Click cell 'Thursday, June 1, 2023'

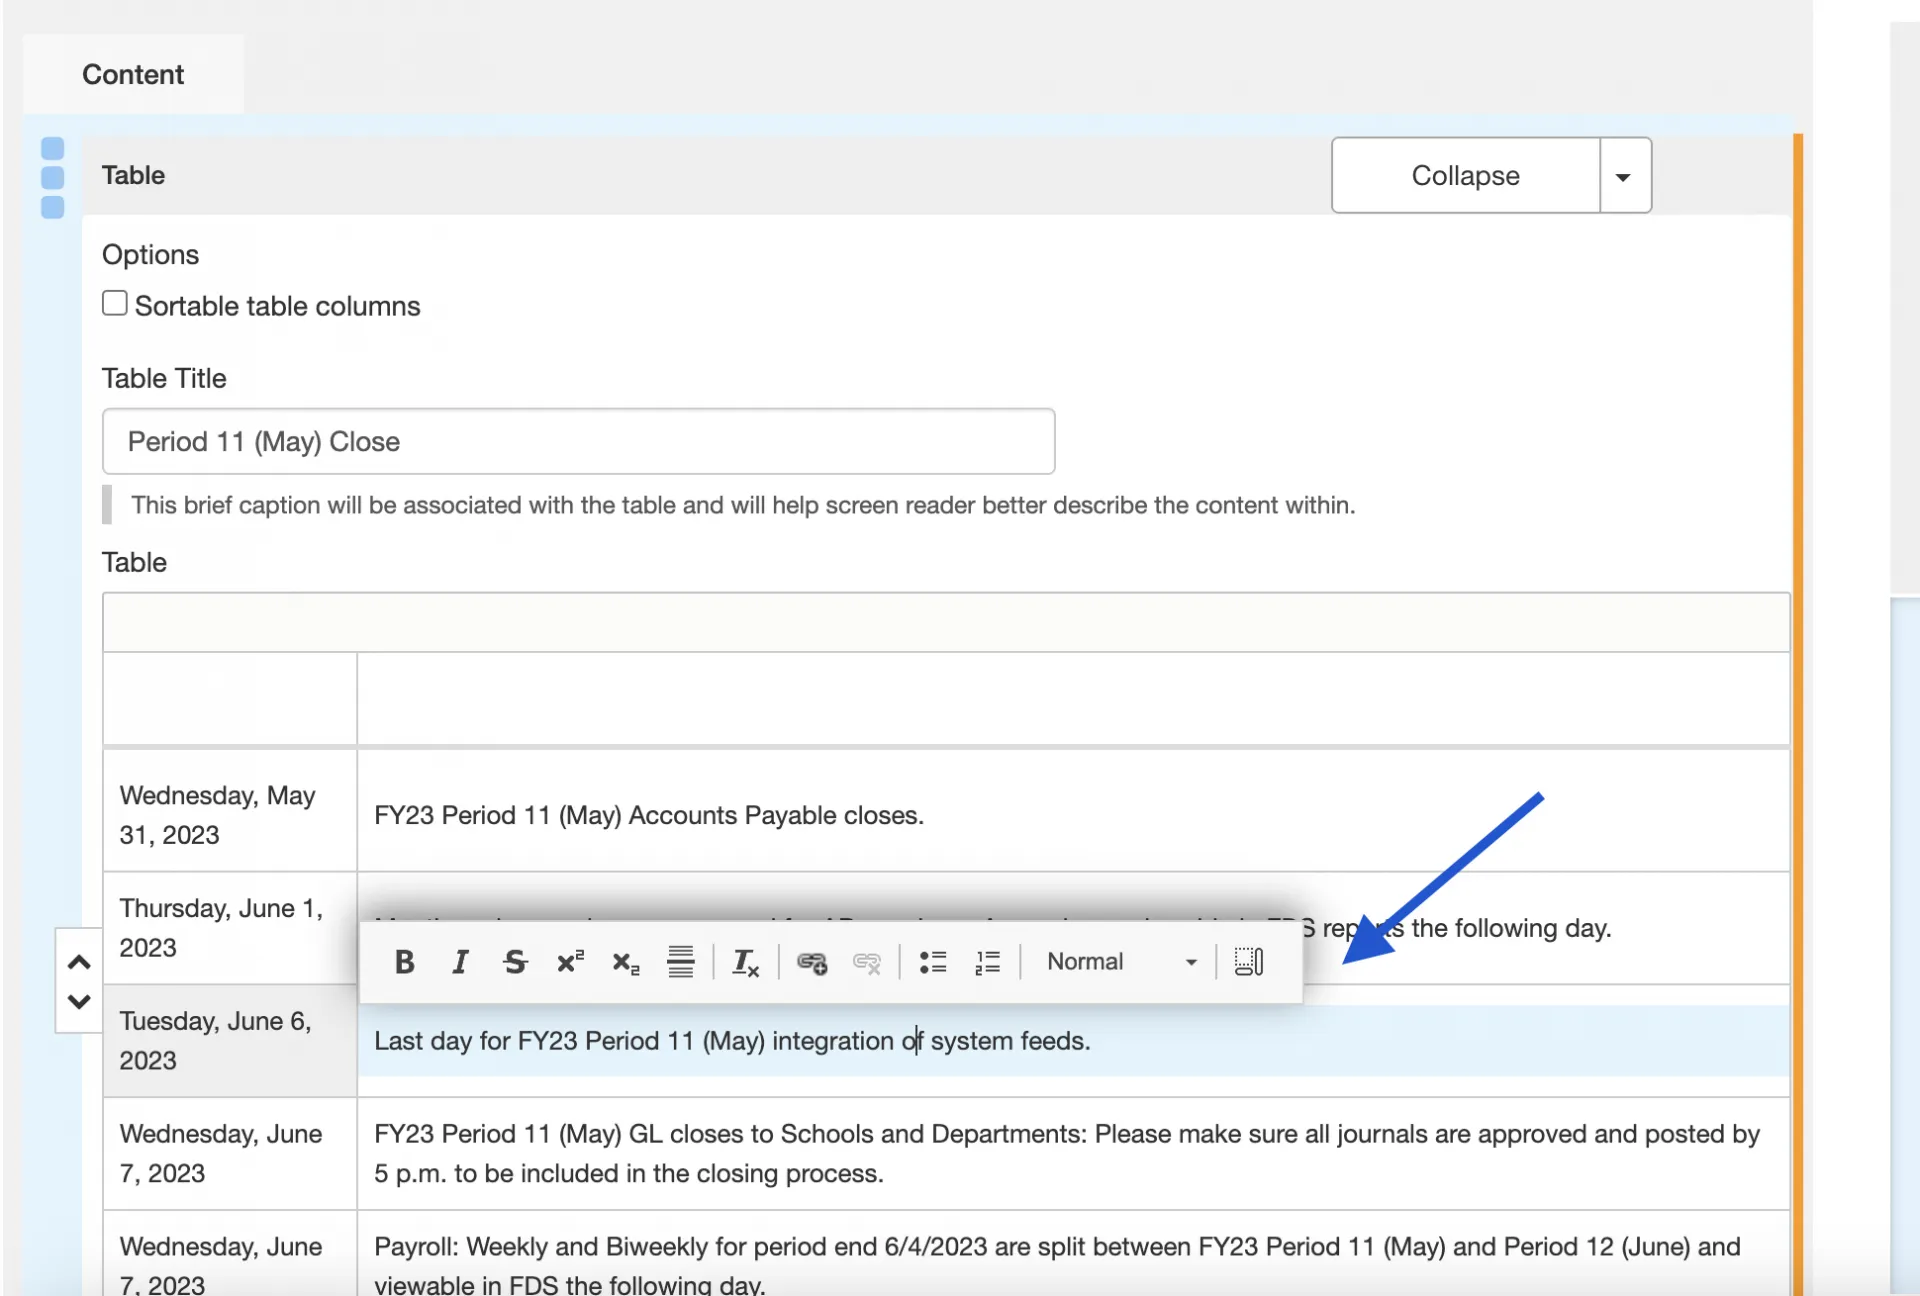point(230,928)
